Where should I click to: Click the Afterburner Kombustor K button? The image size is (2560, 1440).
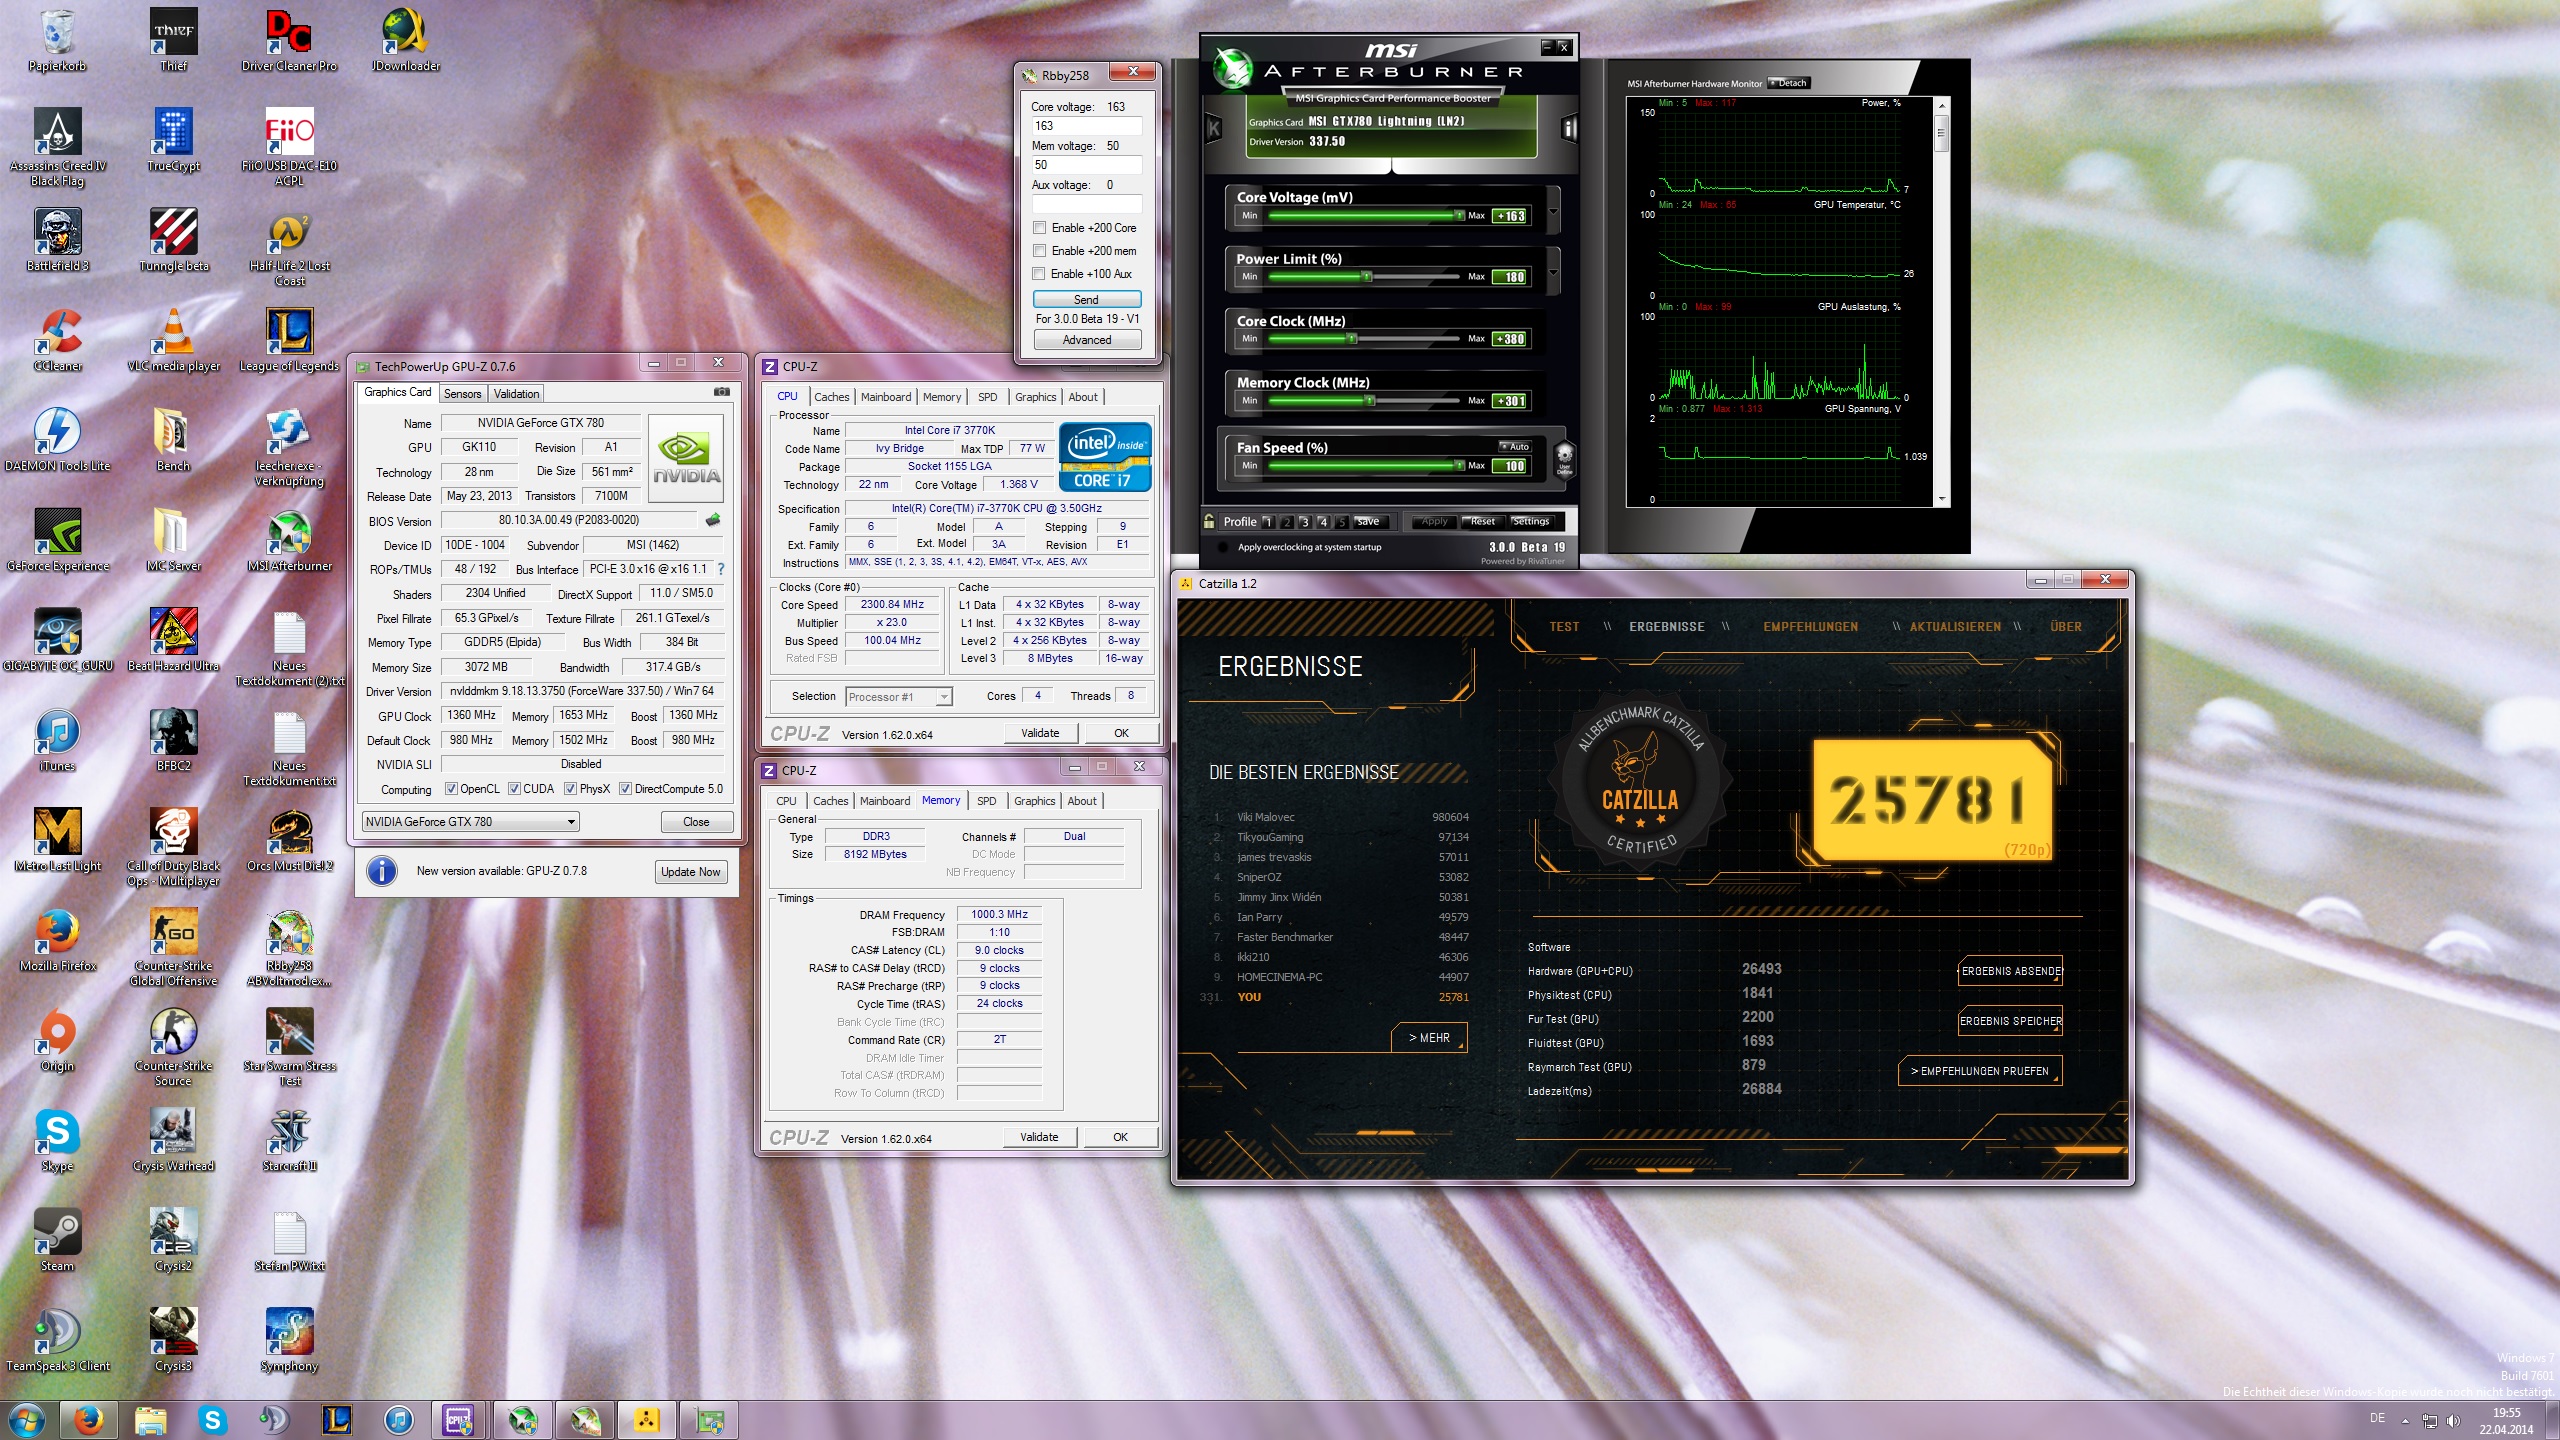tap(1214, 128)
